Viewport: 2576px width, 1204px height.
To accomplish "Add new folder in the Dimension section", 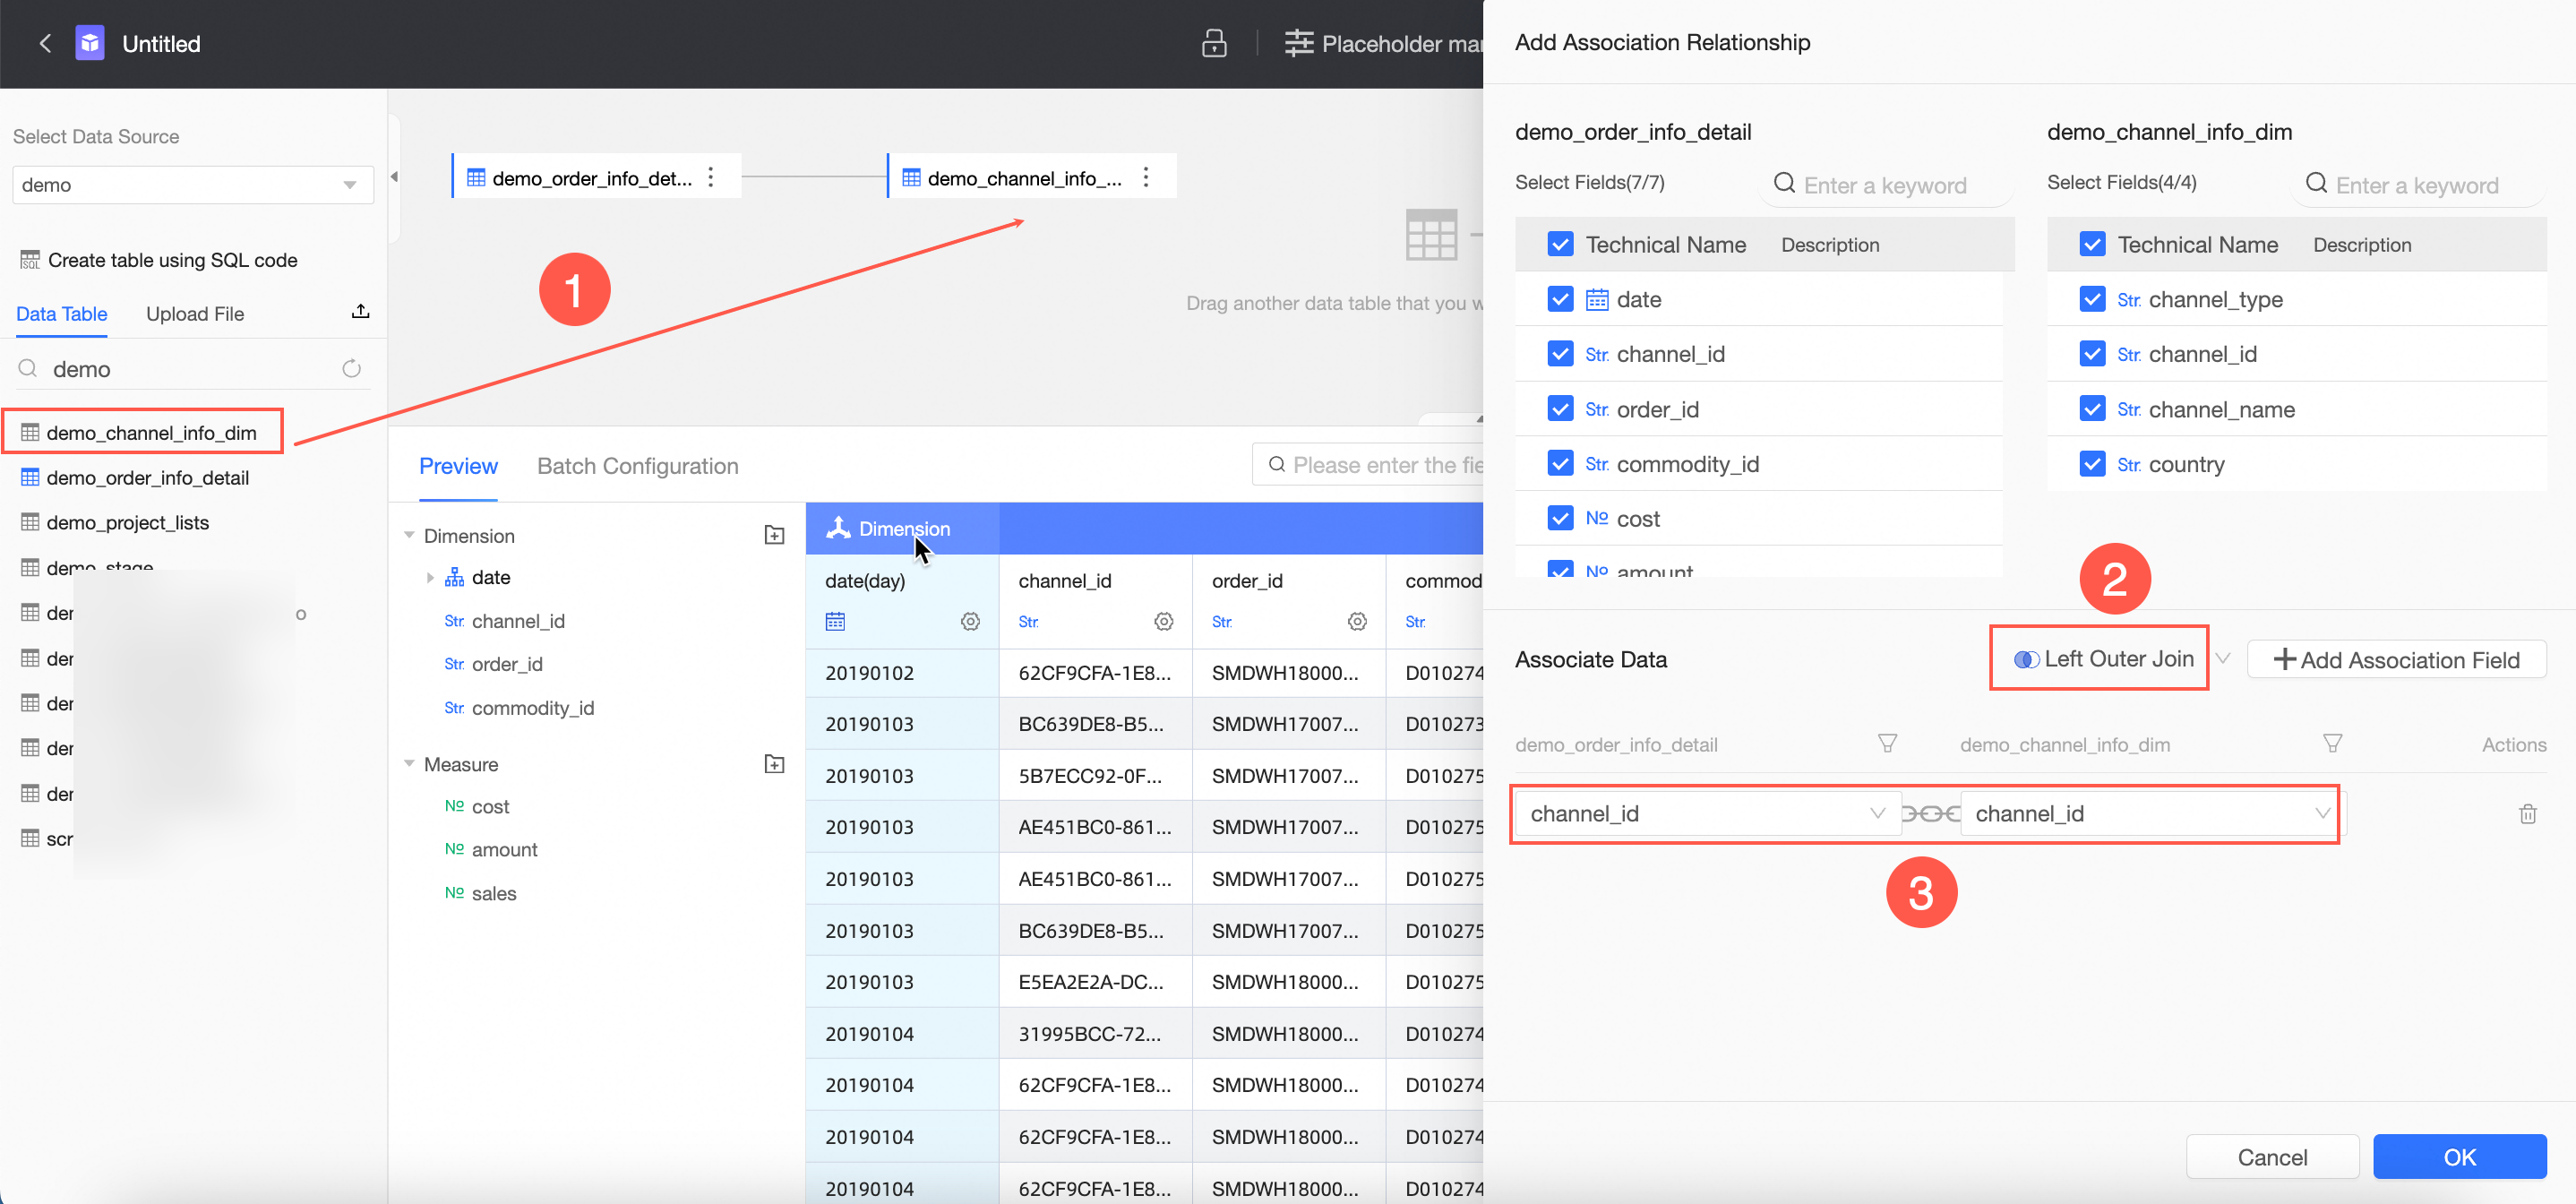I will point(774,535).
